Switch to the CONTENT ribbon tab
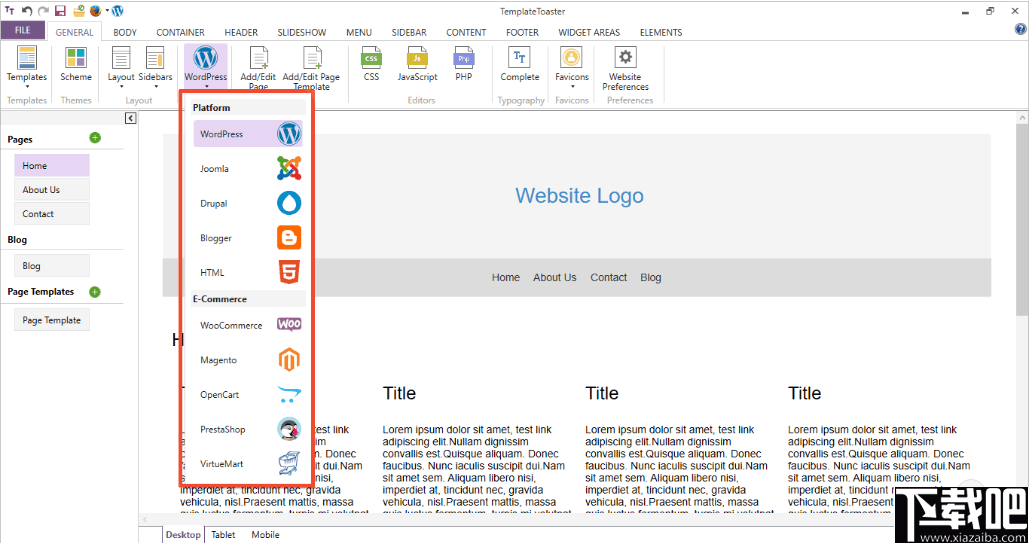Screen dimensions: 1030x543 [x=466, y=32]
